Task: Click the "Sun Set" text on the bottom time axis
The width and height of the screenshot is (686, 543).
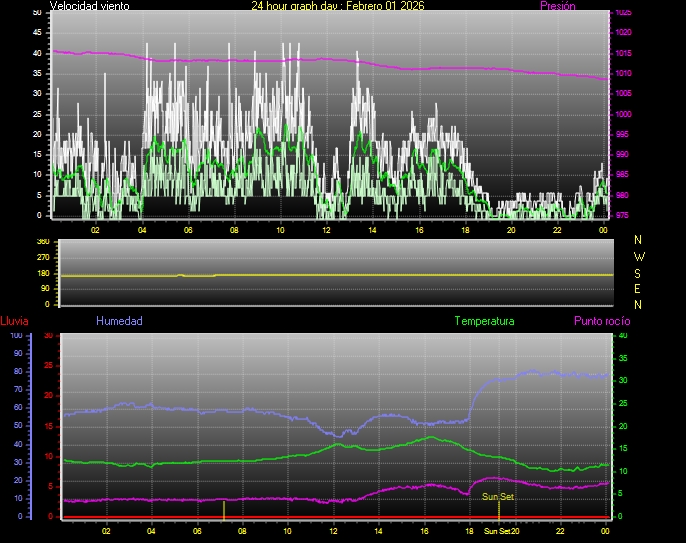Action: [497, 531]
